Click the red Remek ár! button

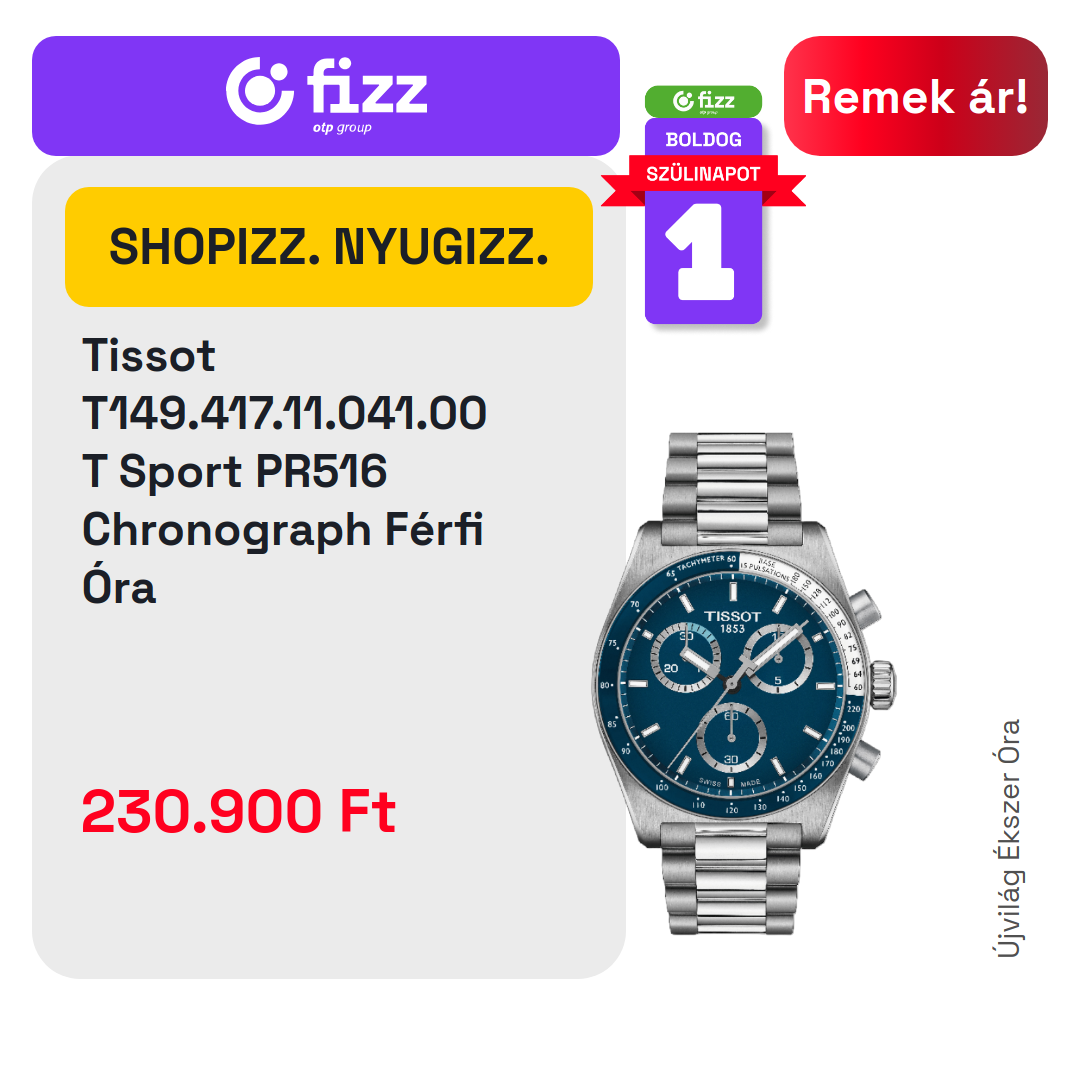click(x=915, y=96)
